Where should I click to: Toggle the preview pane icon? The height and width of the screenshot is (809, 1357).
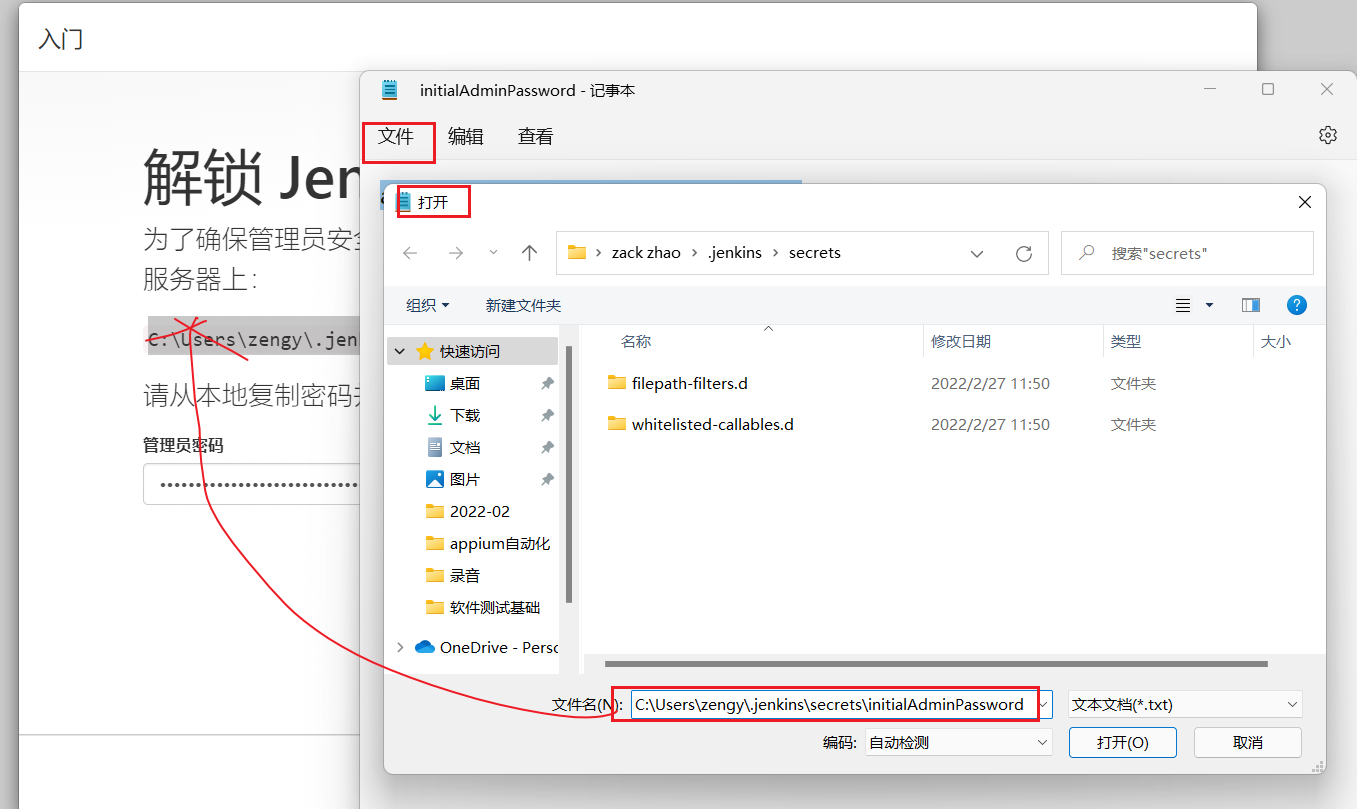coord(1251,305)
